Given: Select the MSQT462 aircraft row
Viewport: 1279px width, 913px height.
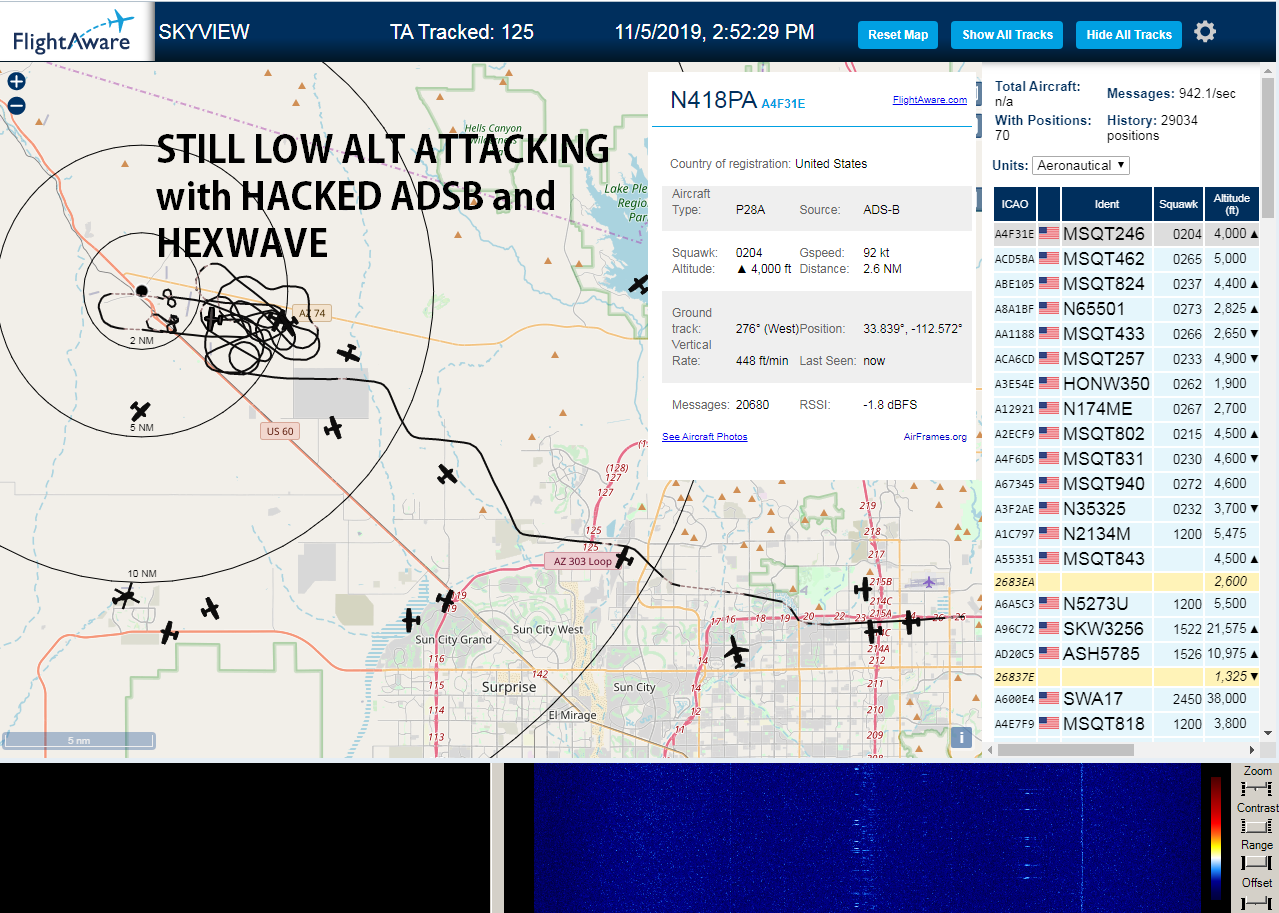Looking at the screenshot, I should coord(1127,259).
